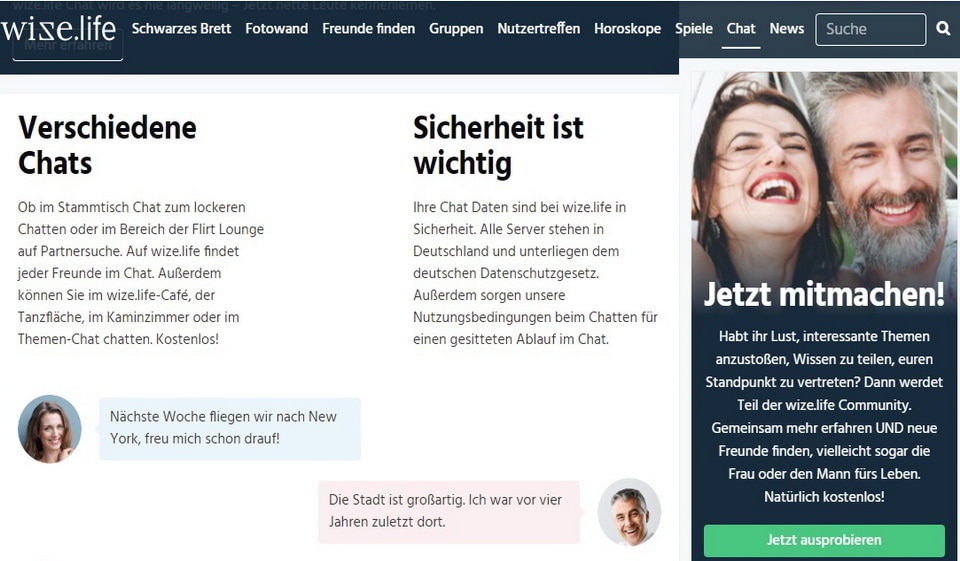Click the gray-haired man's chat avatar
The height and width of the screenshot is (561, 960).
(629, 512)
